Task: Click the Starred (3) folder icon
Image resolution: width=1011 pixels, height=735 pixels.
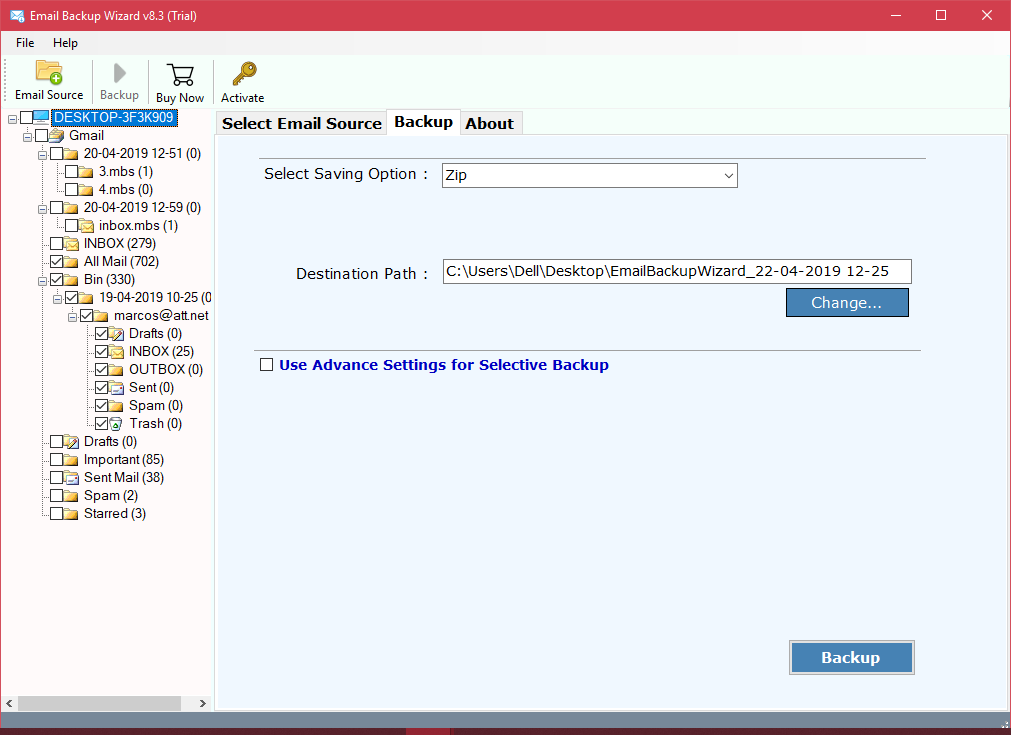Action: (72, 514)
